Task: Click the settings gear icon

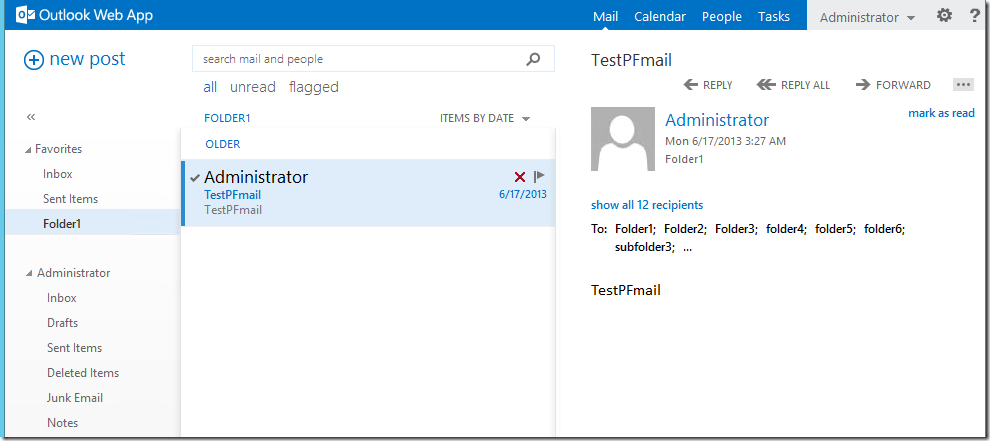Action: [x=944, y=16]
